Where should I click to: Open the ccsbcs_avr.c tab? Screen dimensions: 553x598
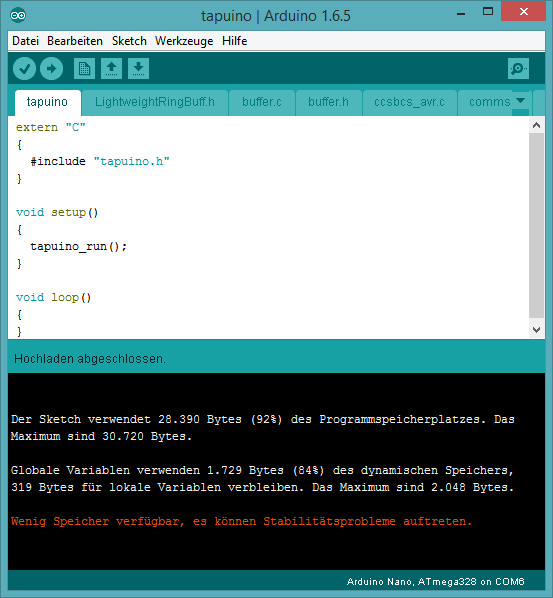[409, 102]
